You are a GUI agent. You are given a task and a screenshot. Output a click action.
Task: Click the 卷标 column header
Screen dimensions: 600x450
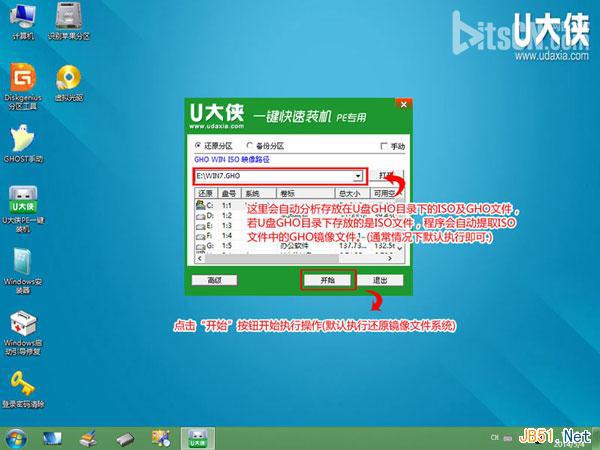tap(305, 193)
